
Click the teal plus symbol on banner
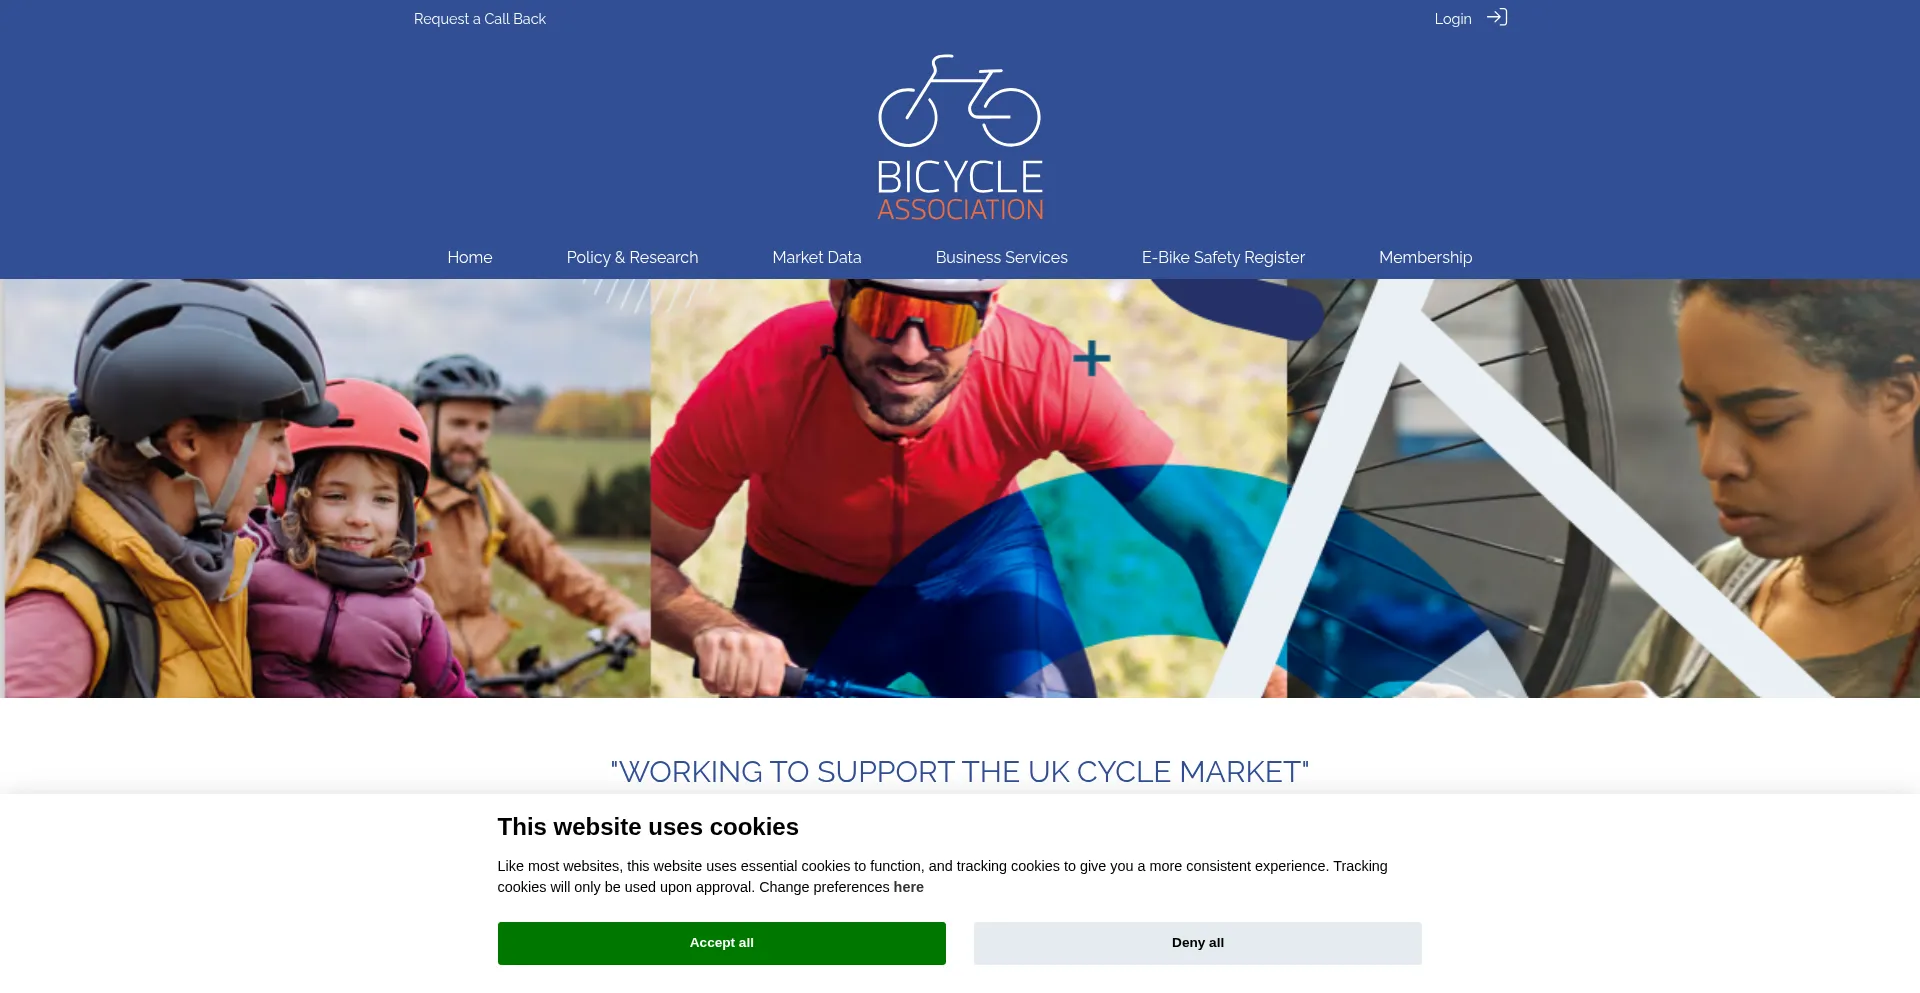pos(1092,358)
